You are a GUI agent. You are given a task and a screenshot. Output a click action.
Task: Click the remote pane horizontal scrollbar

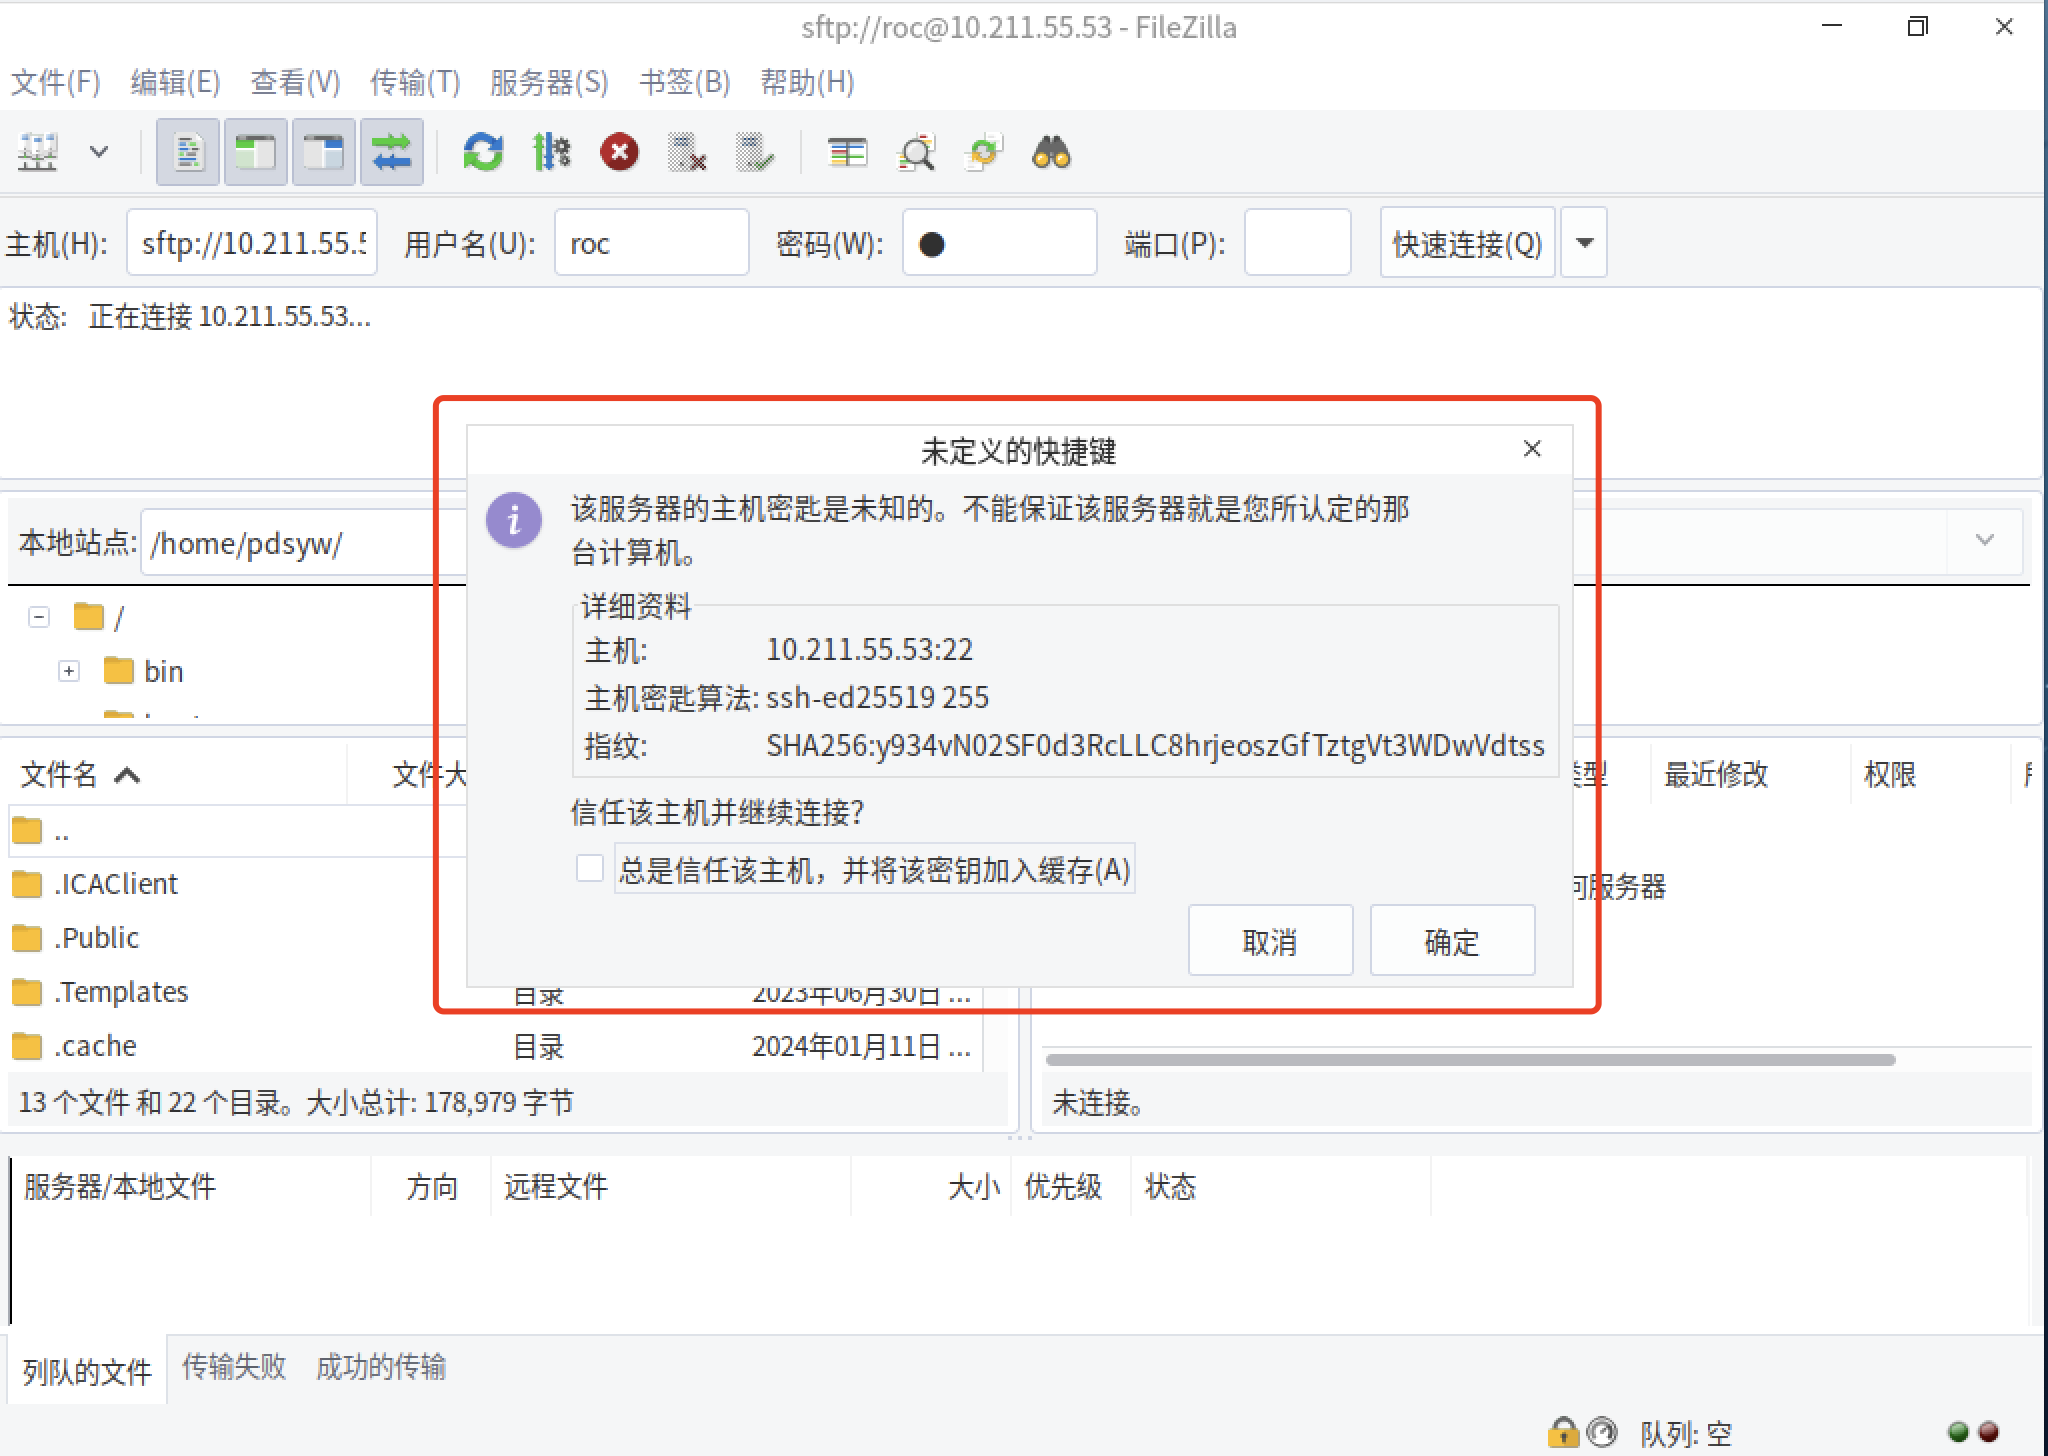click(1470, 1059)
